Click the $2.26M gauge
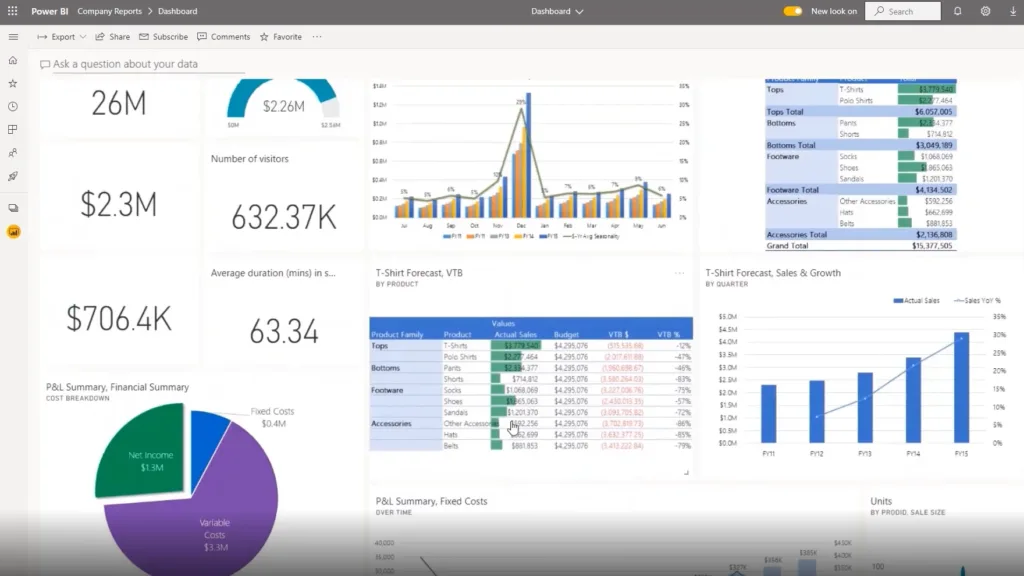This screenshot has width=1024, height=576. click(x=283, y=104)
